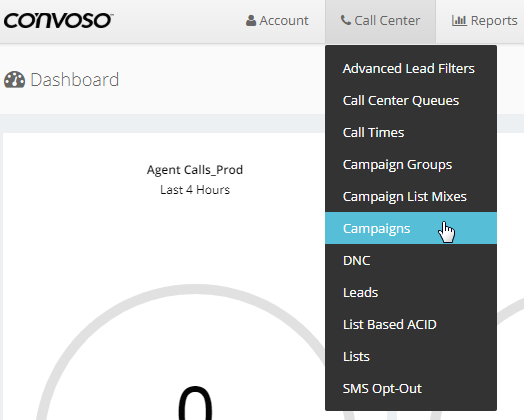Image resolution: width=524 pixels, height=420 pixels.
Task: Select Advanced Lead Filters from menu
Action: click(411, 68)
